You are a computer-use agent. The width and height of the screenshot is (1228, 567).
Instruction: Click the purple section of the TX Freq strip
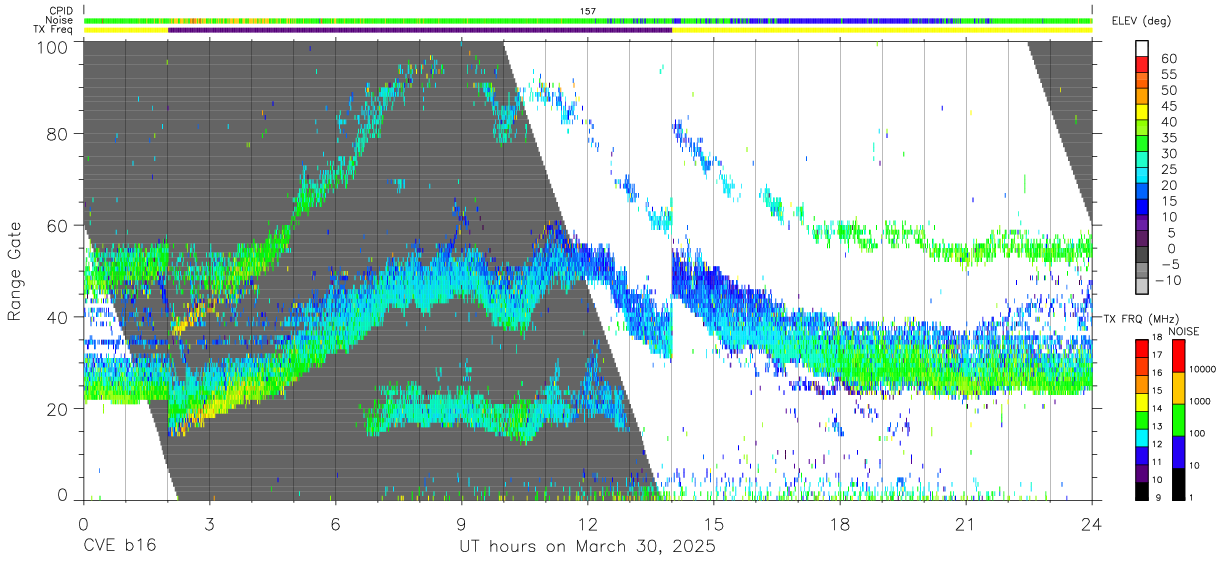pyautogui.click(x=420, y=30)
